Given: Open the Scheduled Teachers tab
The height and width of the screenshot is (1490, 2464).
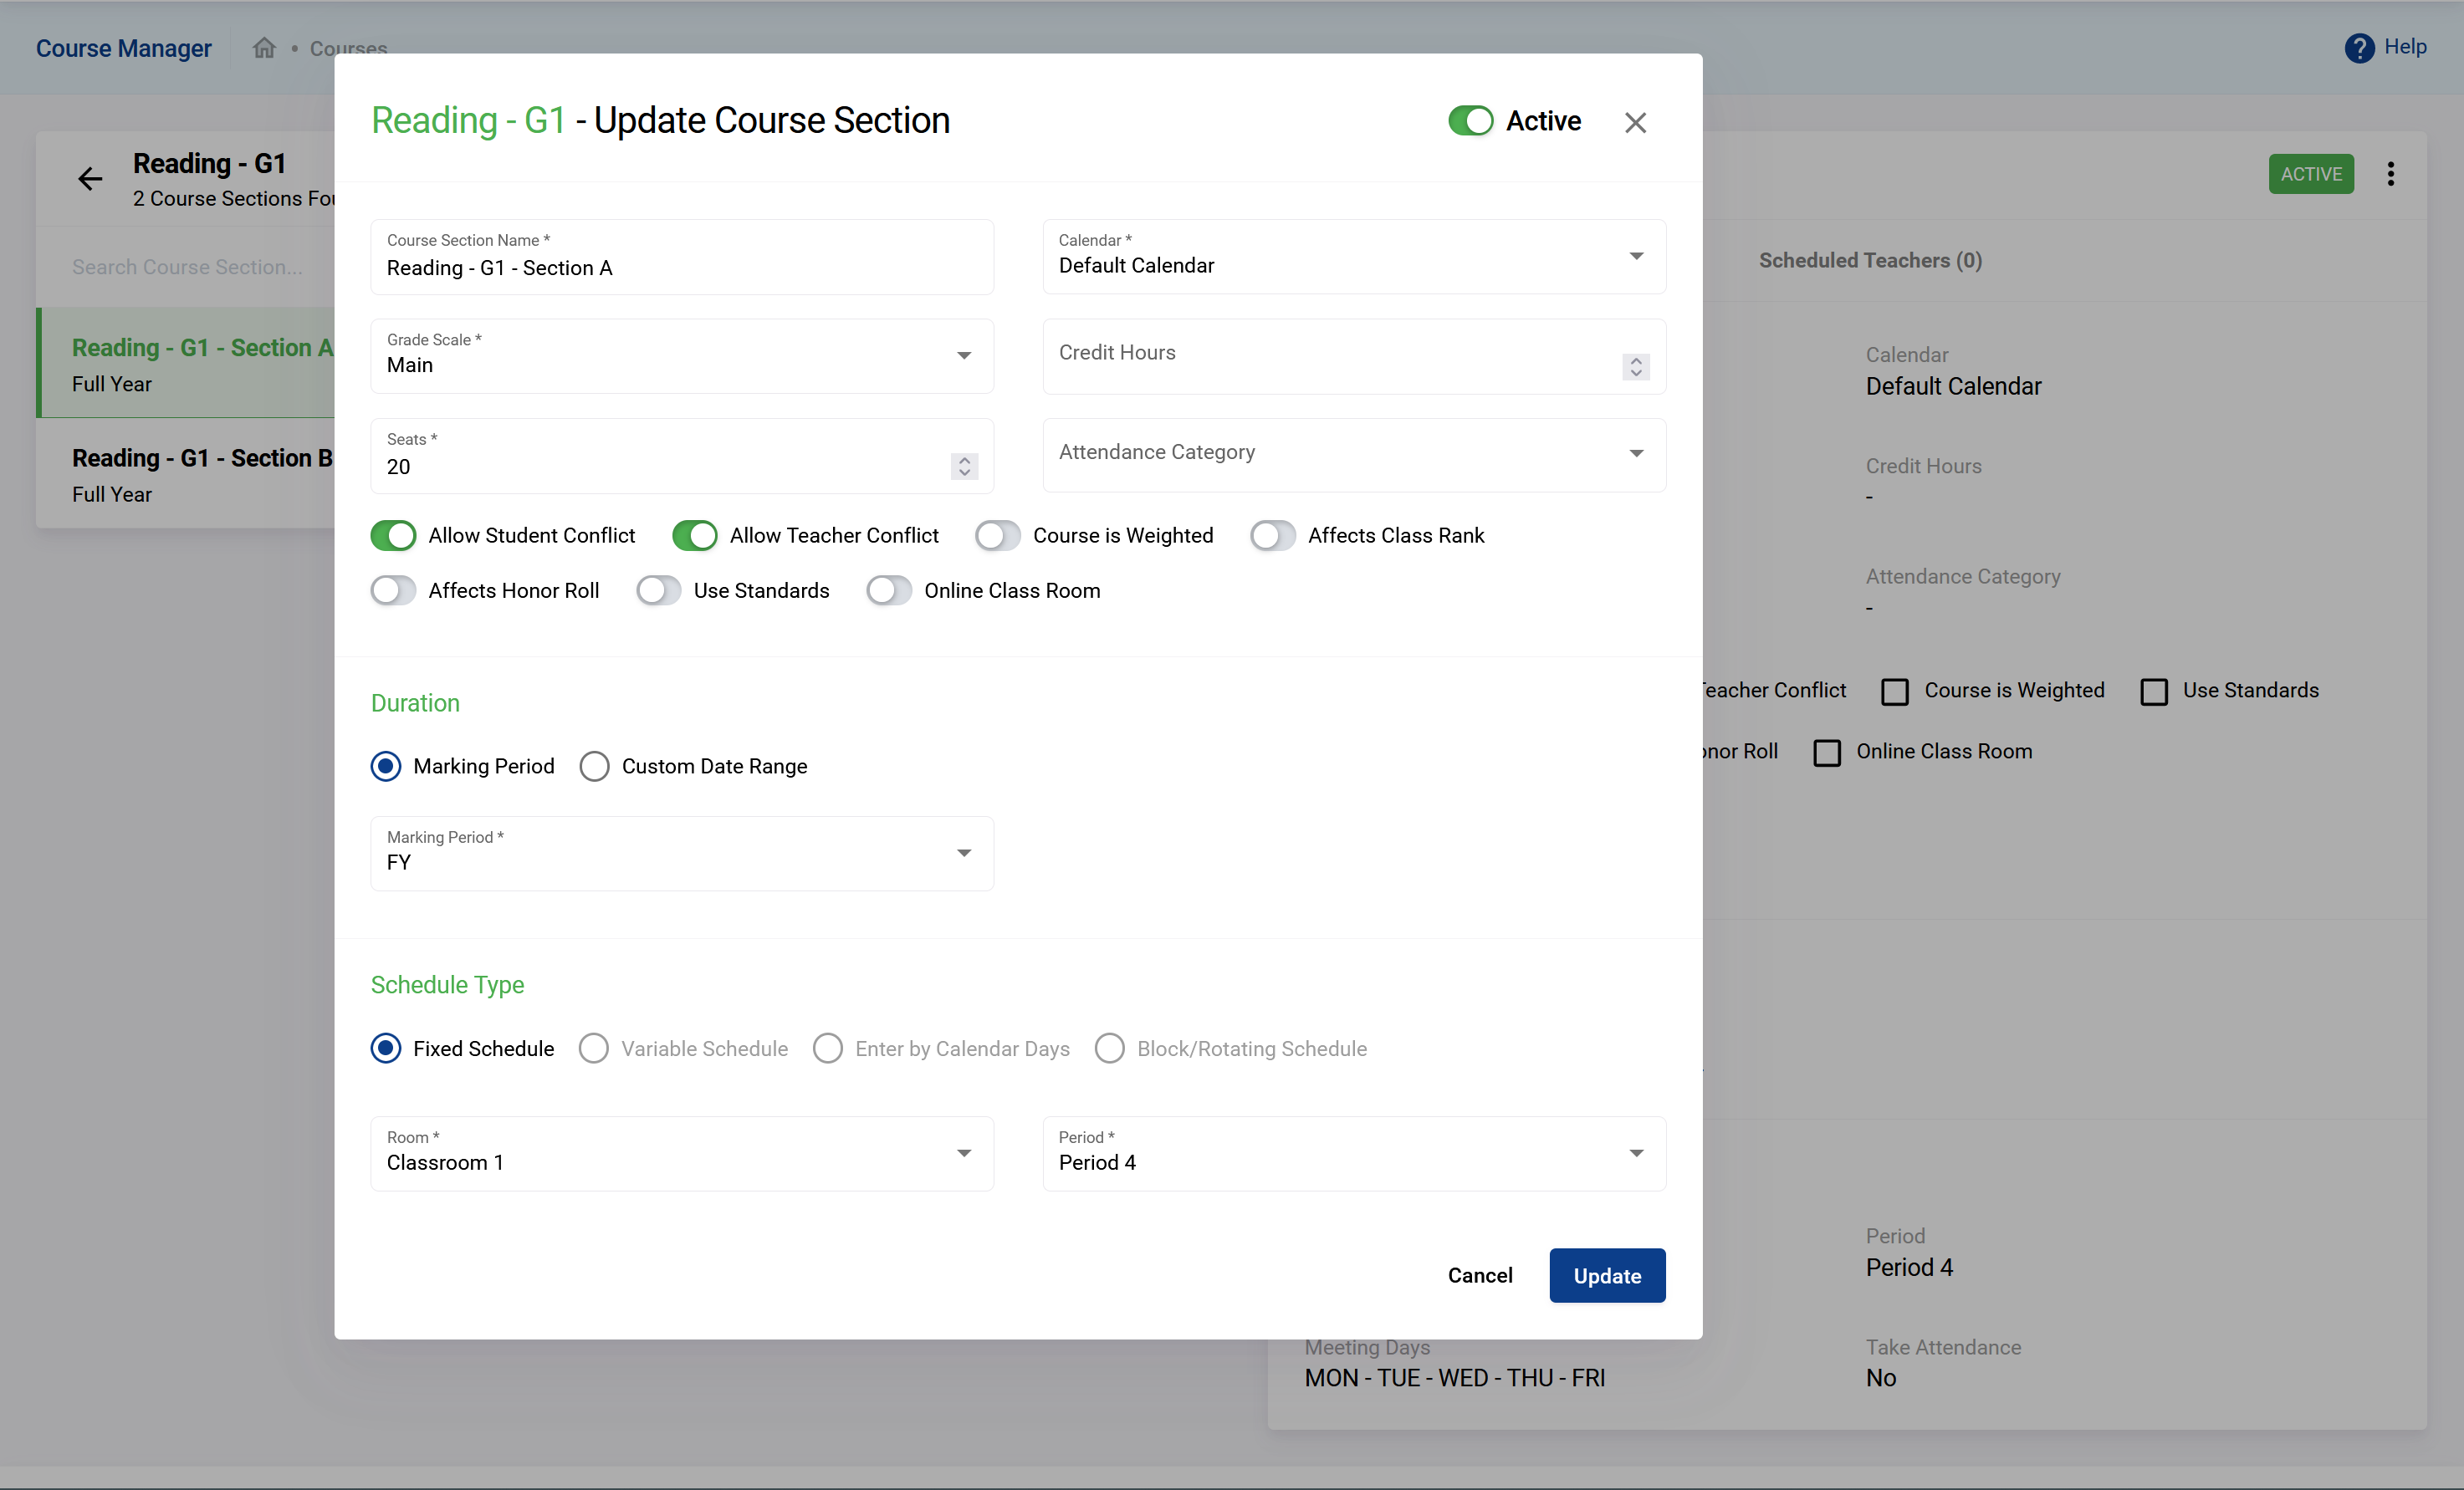Looking at the screenshot, I should point(1869,260).
